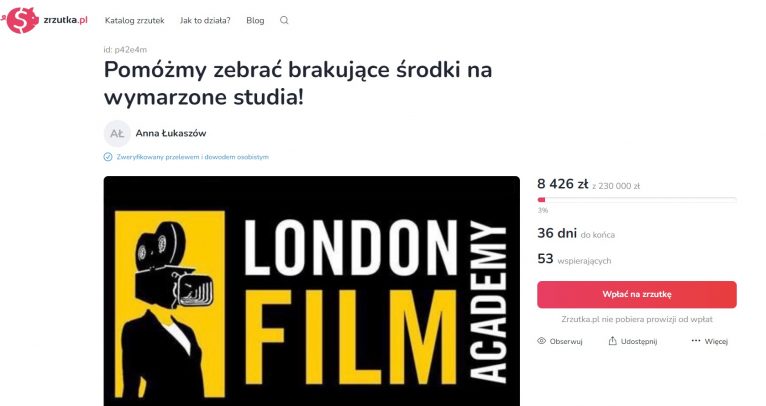Click the 53 wspierających supporters count
The image size is (766, 406).
(x=574, y=259)
